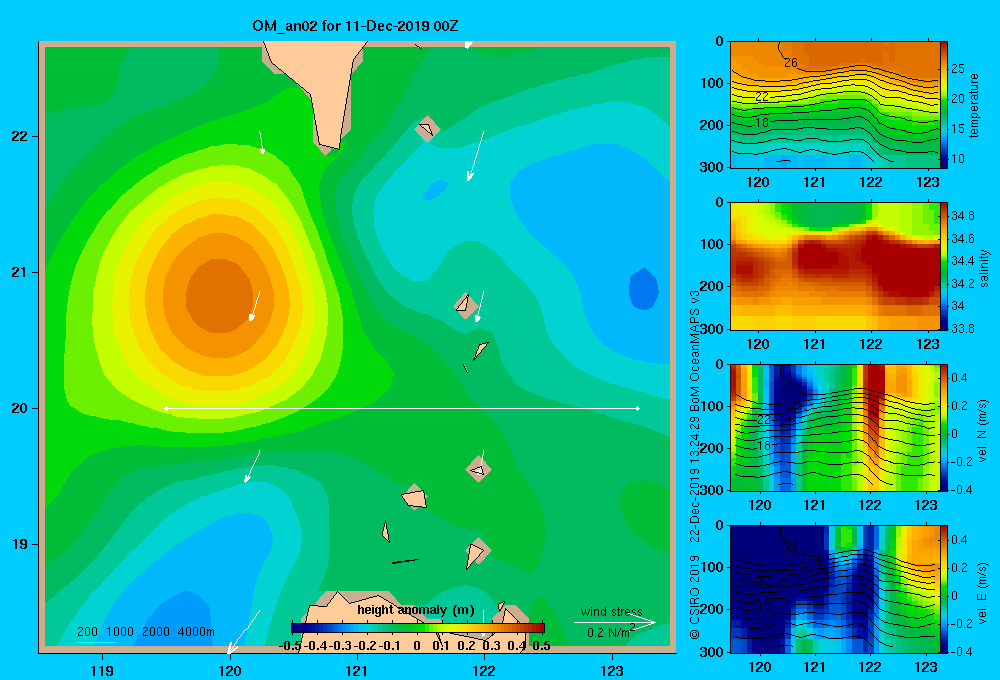Click the vel. E colour bar

[944, 589]
